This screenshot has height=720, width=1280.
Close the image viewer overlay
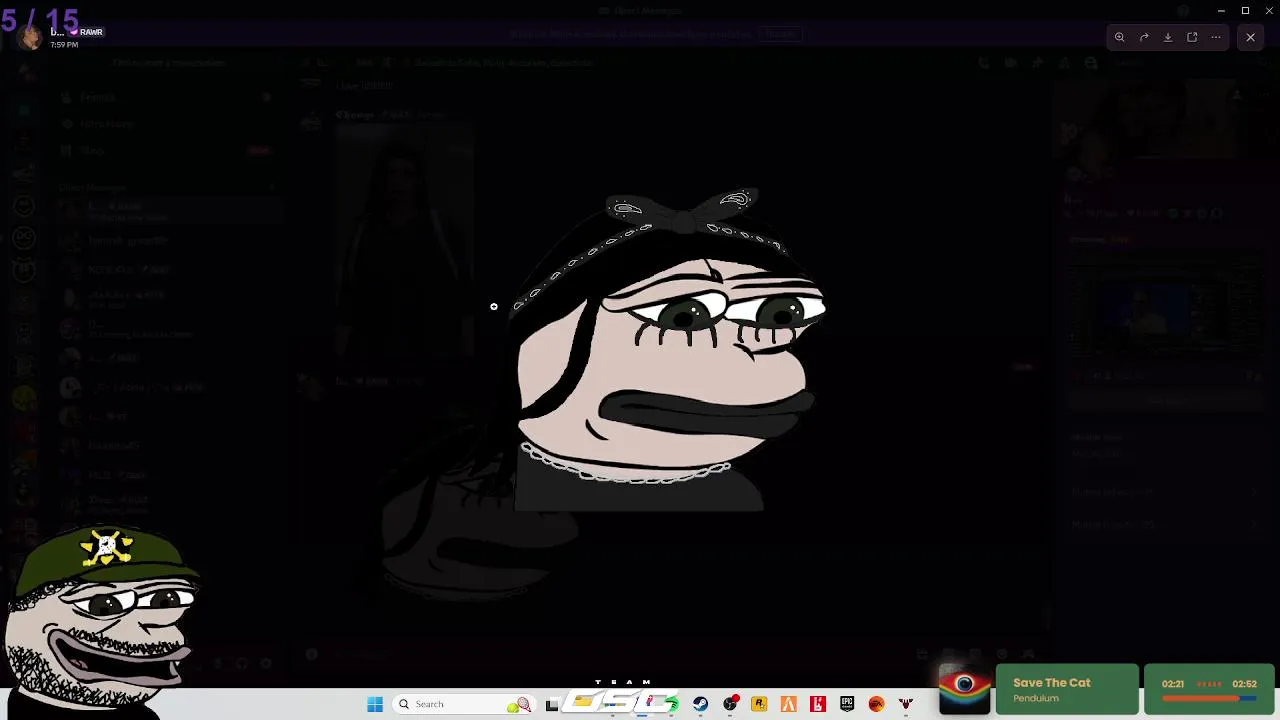coord(1250,37)
